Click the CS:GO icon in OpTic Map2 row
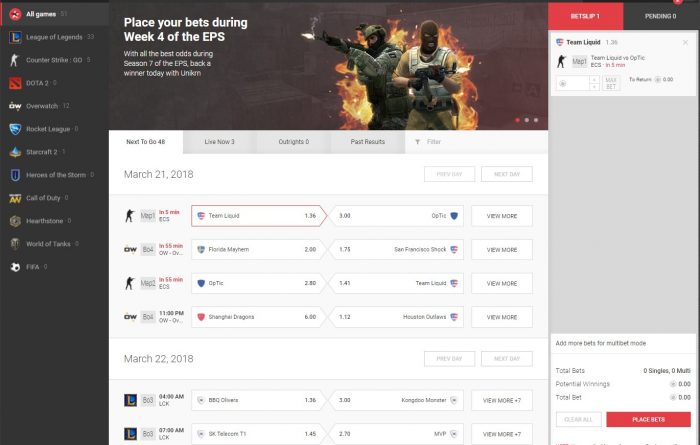The image size is (700, 445). click(129, 283)
